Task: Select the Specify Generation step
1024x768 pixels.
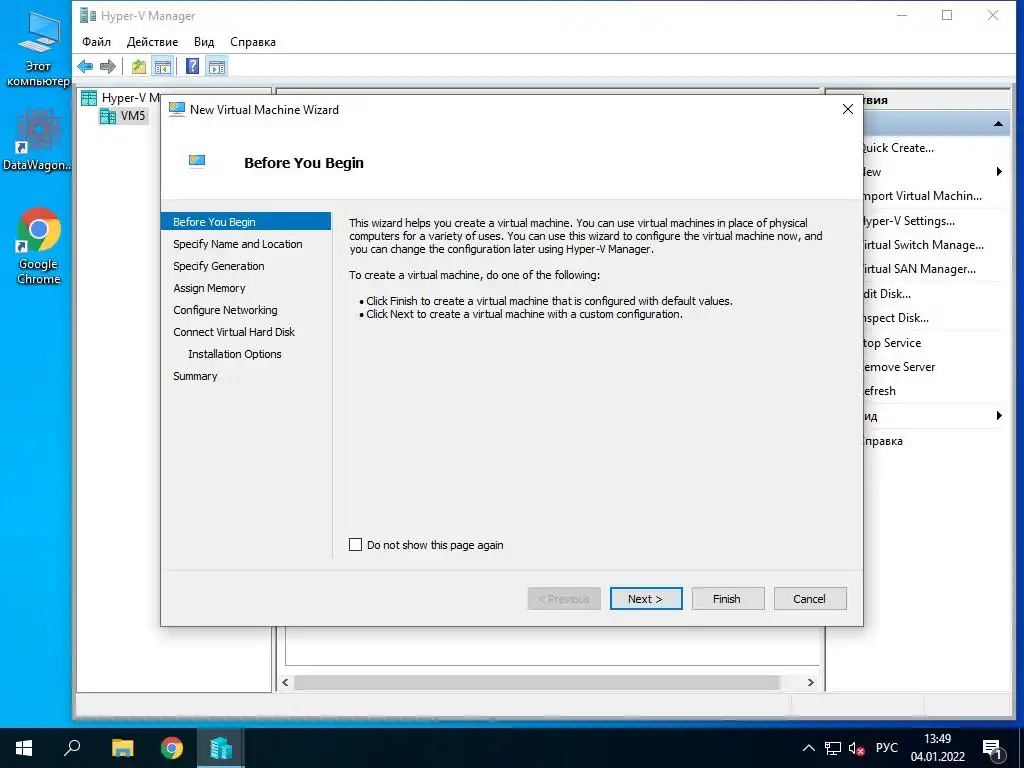Action: click(219, 266)
